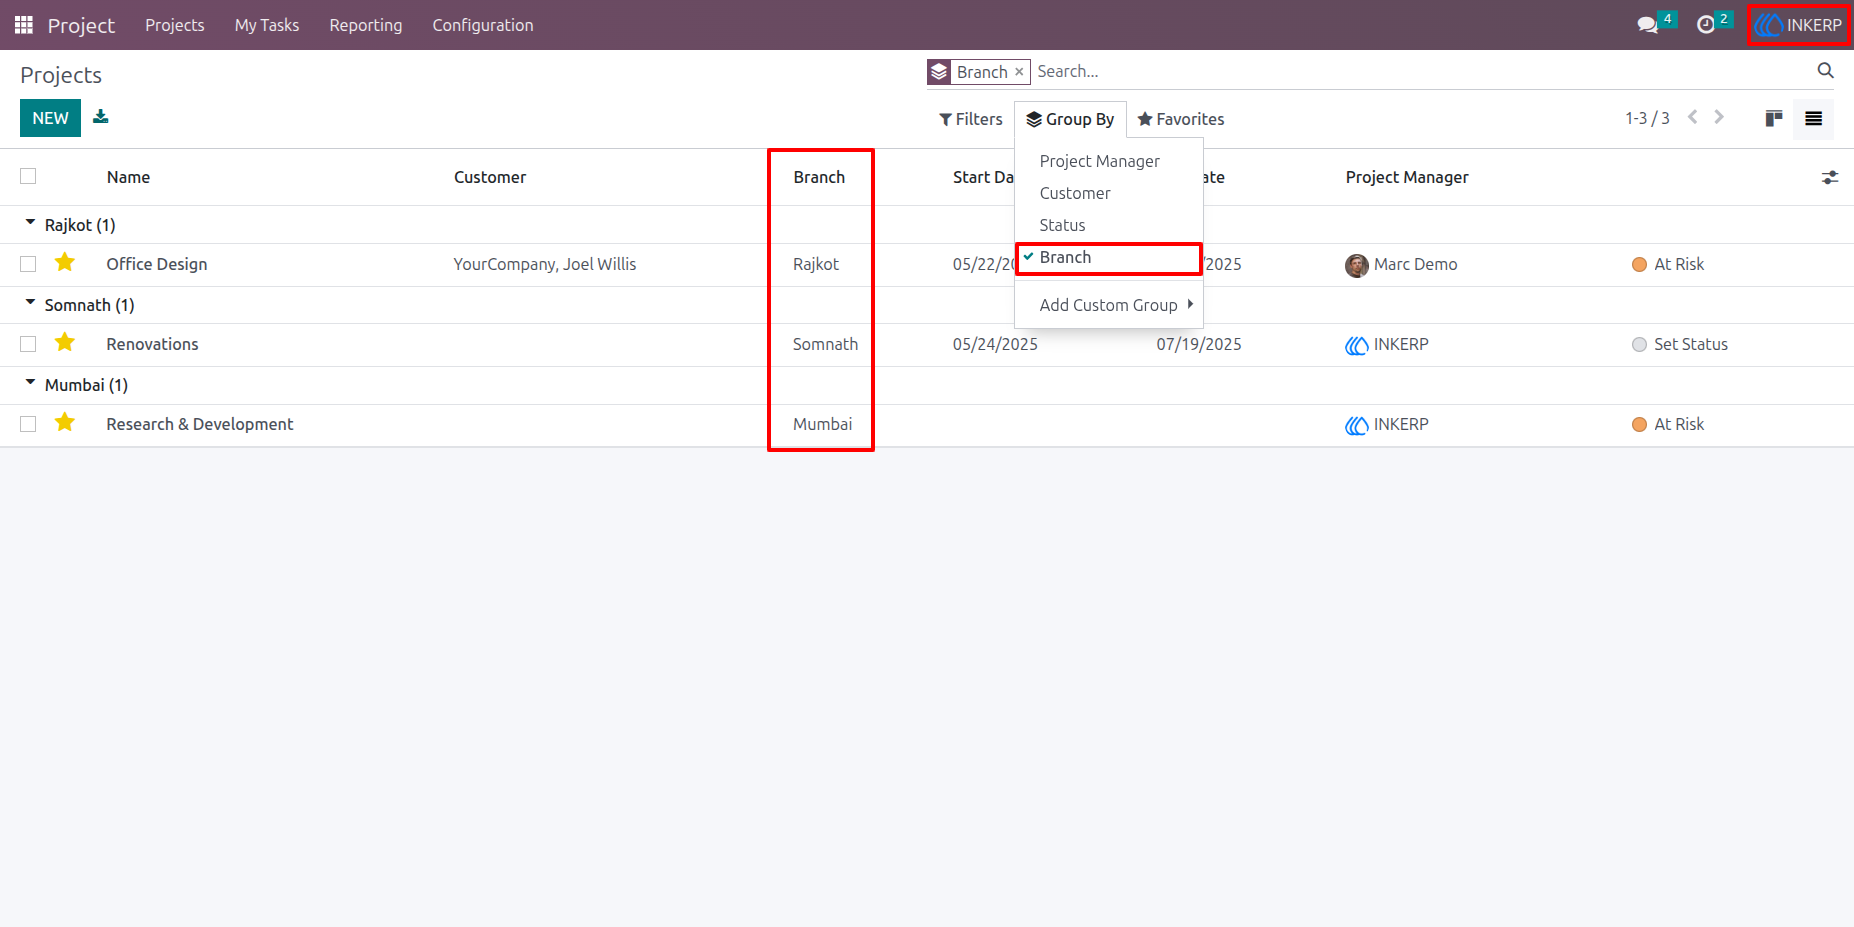1854x927 pixels.
Task: Open the My Tasks menu
Action: (x=267, y=25)
